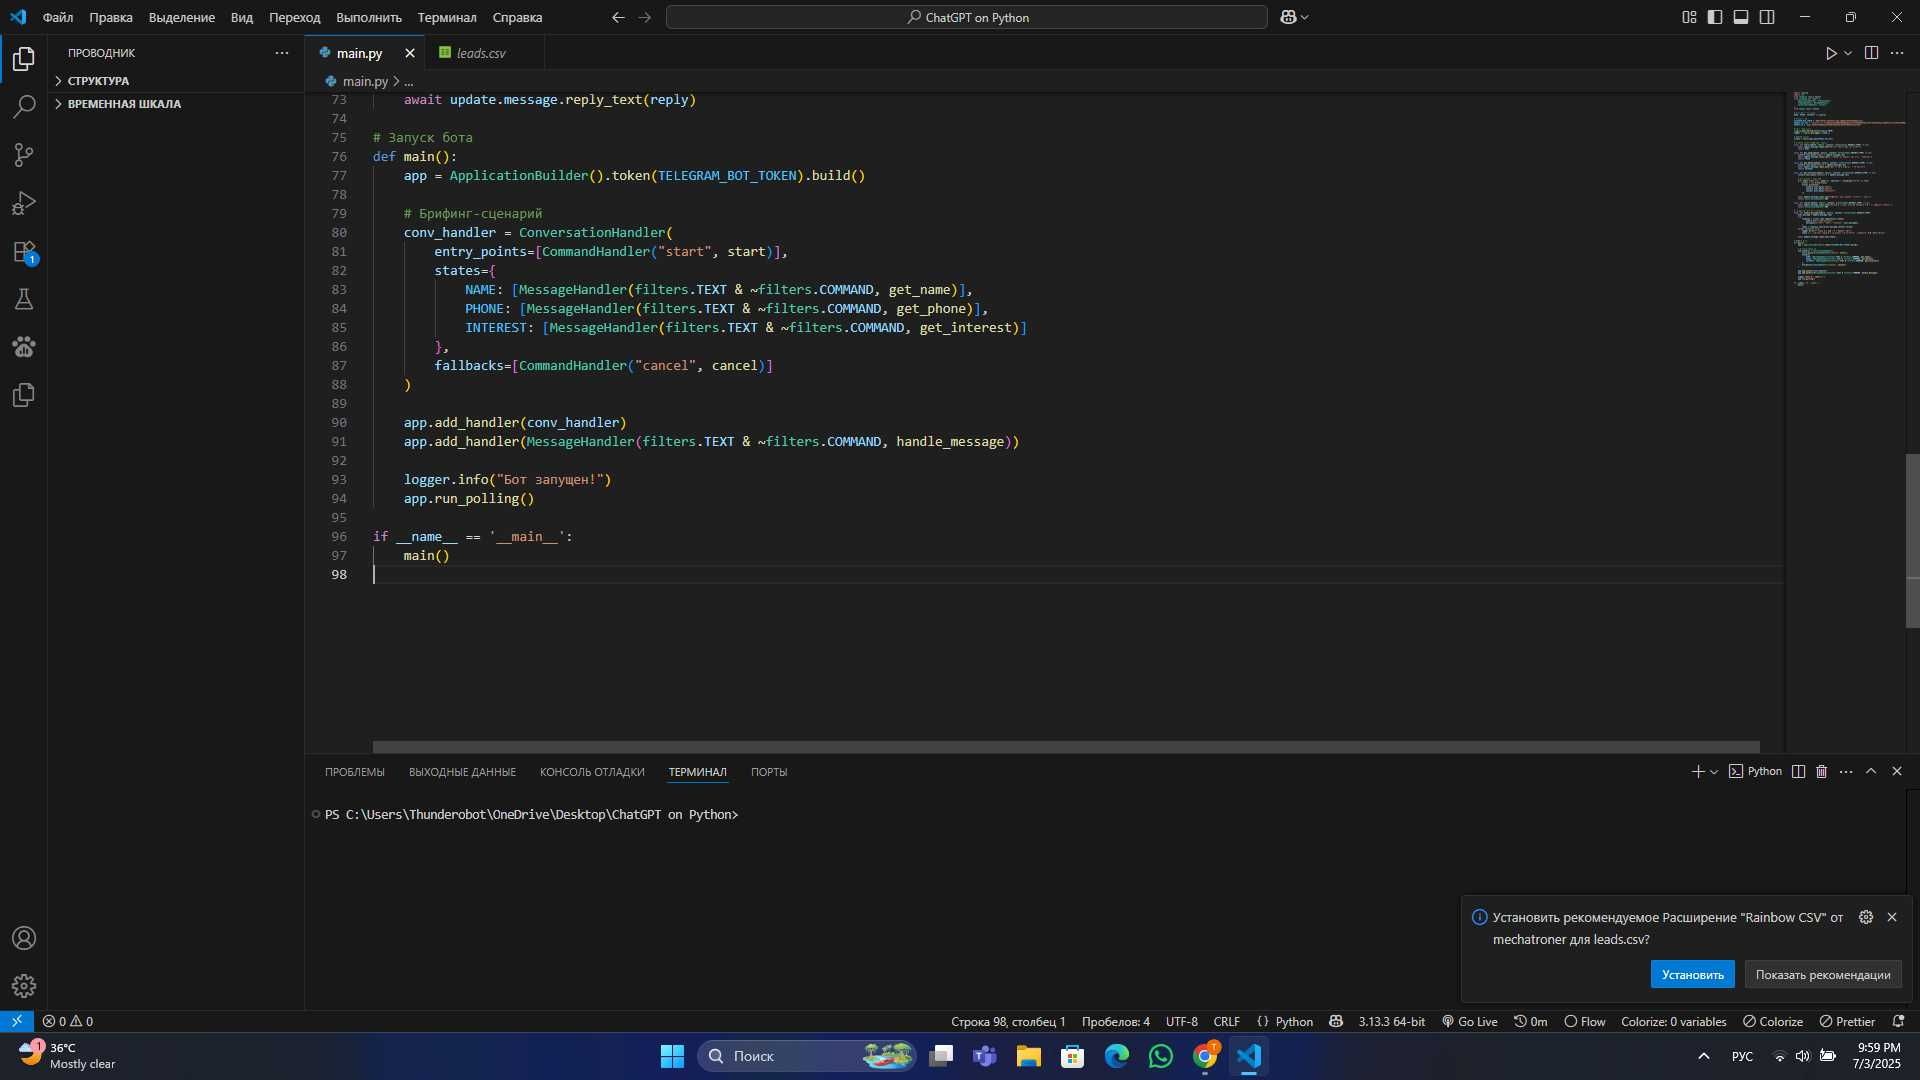
Task: Open the remote window indicator
Action: (17, 1021)
